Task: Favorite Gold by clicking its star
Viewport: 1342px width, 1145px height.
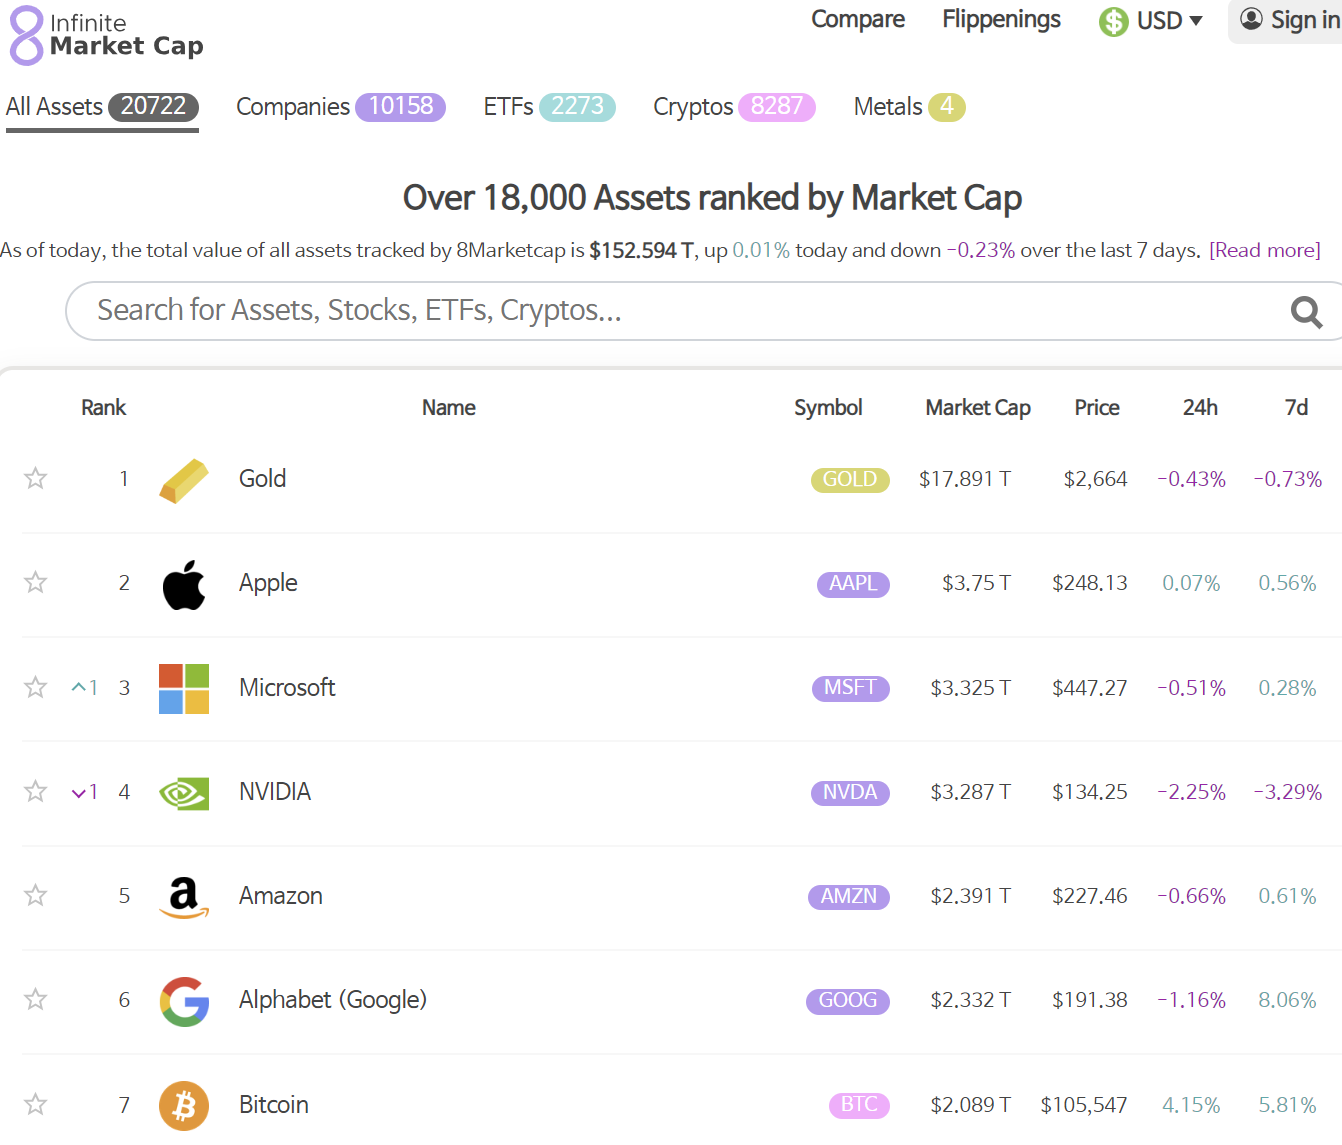Action: (35, 479)
